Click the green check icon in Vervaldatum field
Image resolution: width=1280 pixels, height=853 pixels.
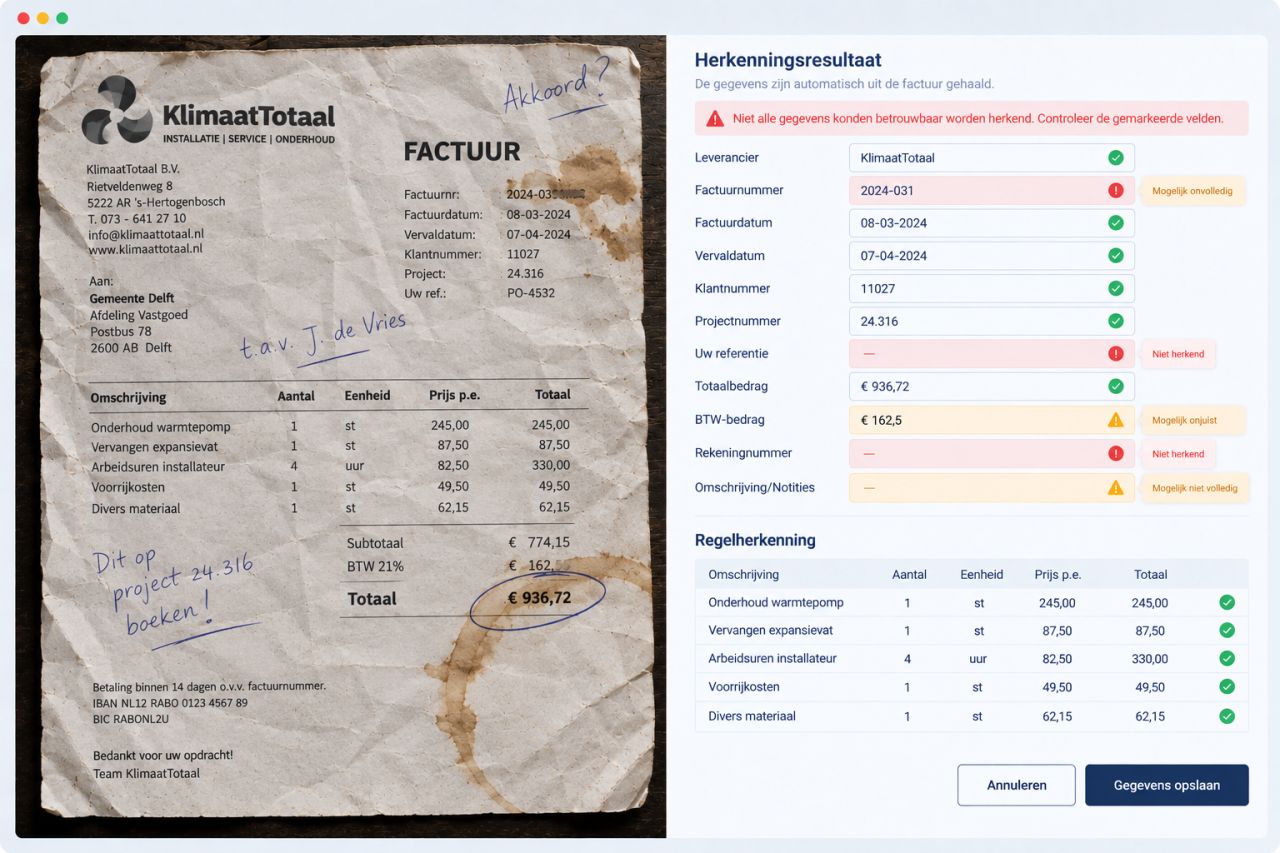coord(1115,256)
